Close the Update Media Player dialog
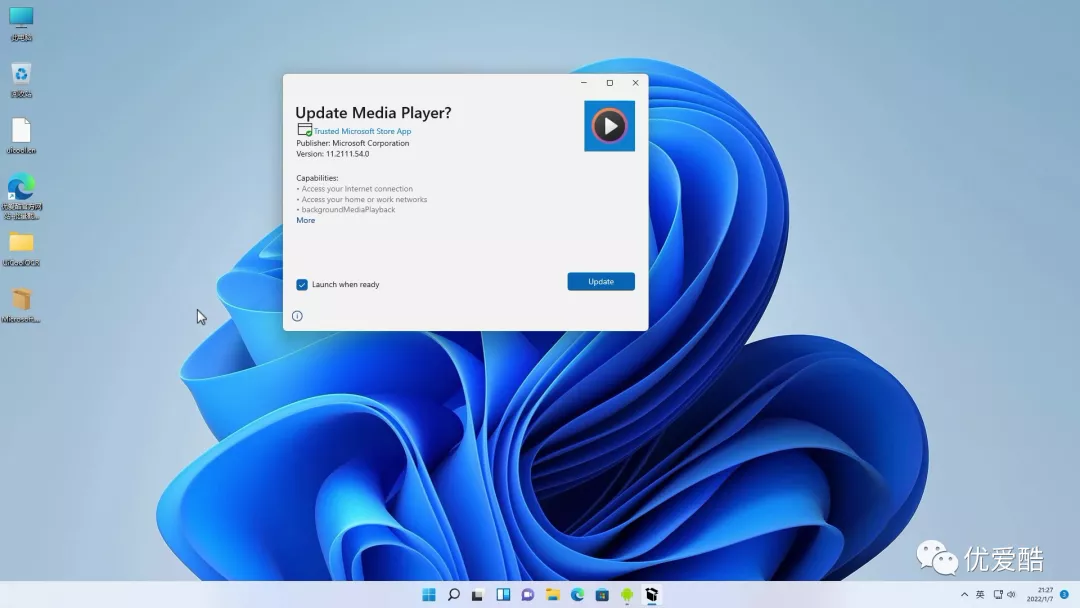 635,83
